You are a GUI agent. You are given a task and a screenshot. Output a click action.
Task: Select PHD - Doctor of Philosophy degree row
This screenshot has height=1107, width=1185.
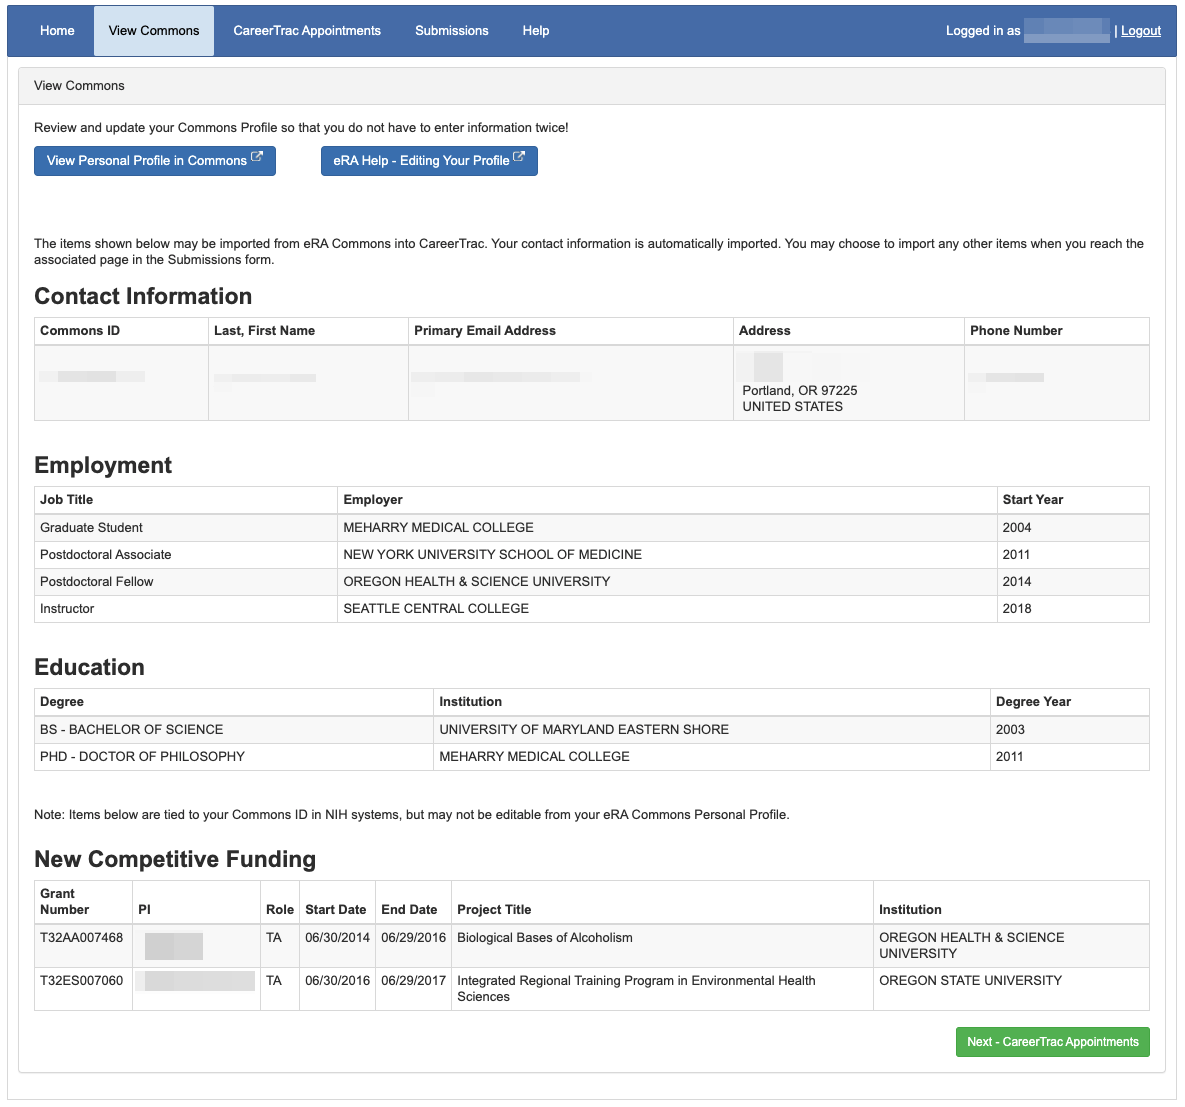click(x=142, y=757)
